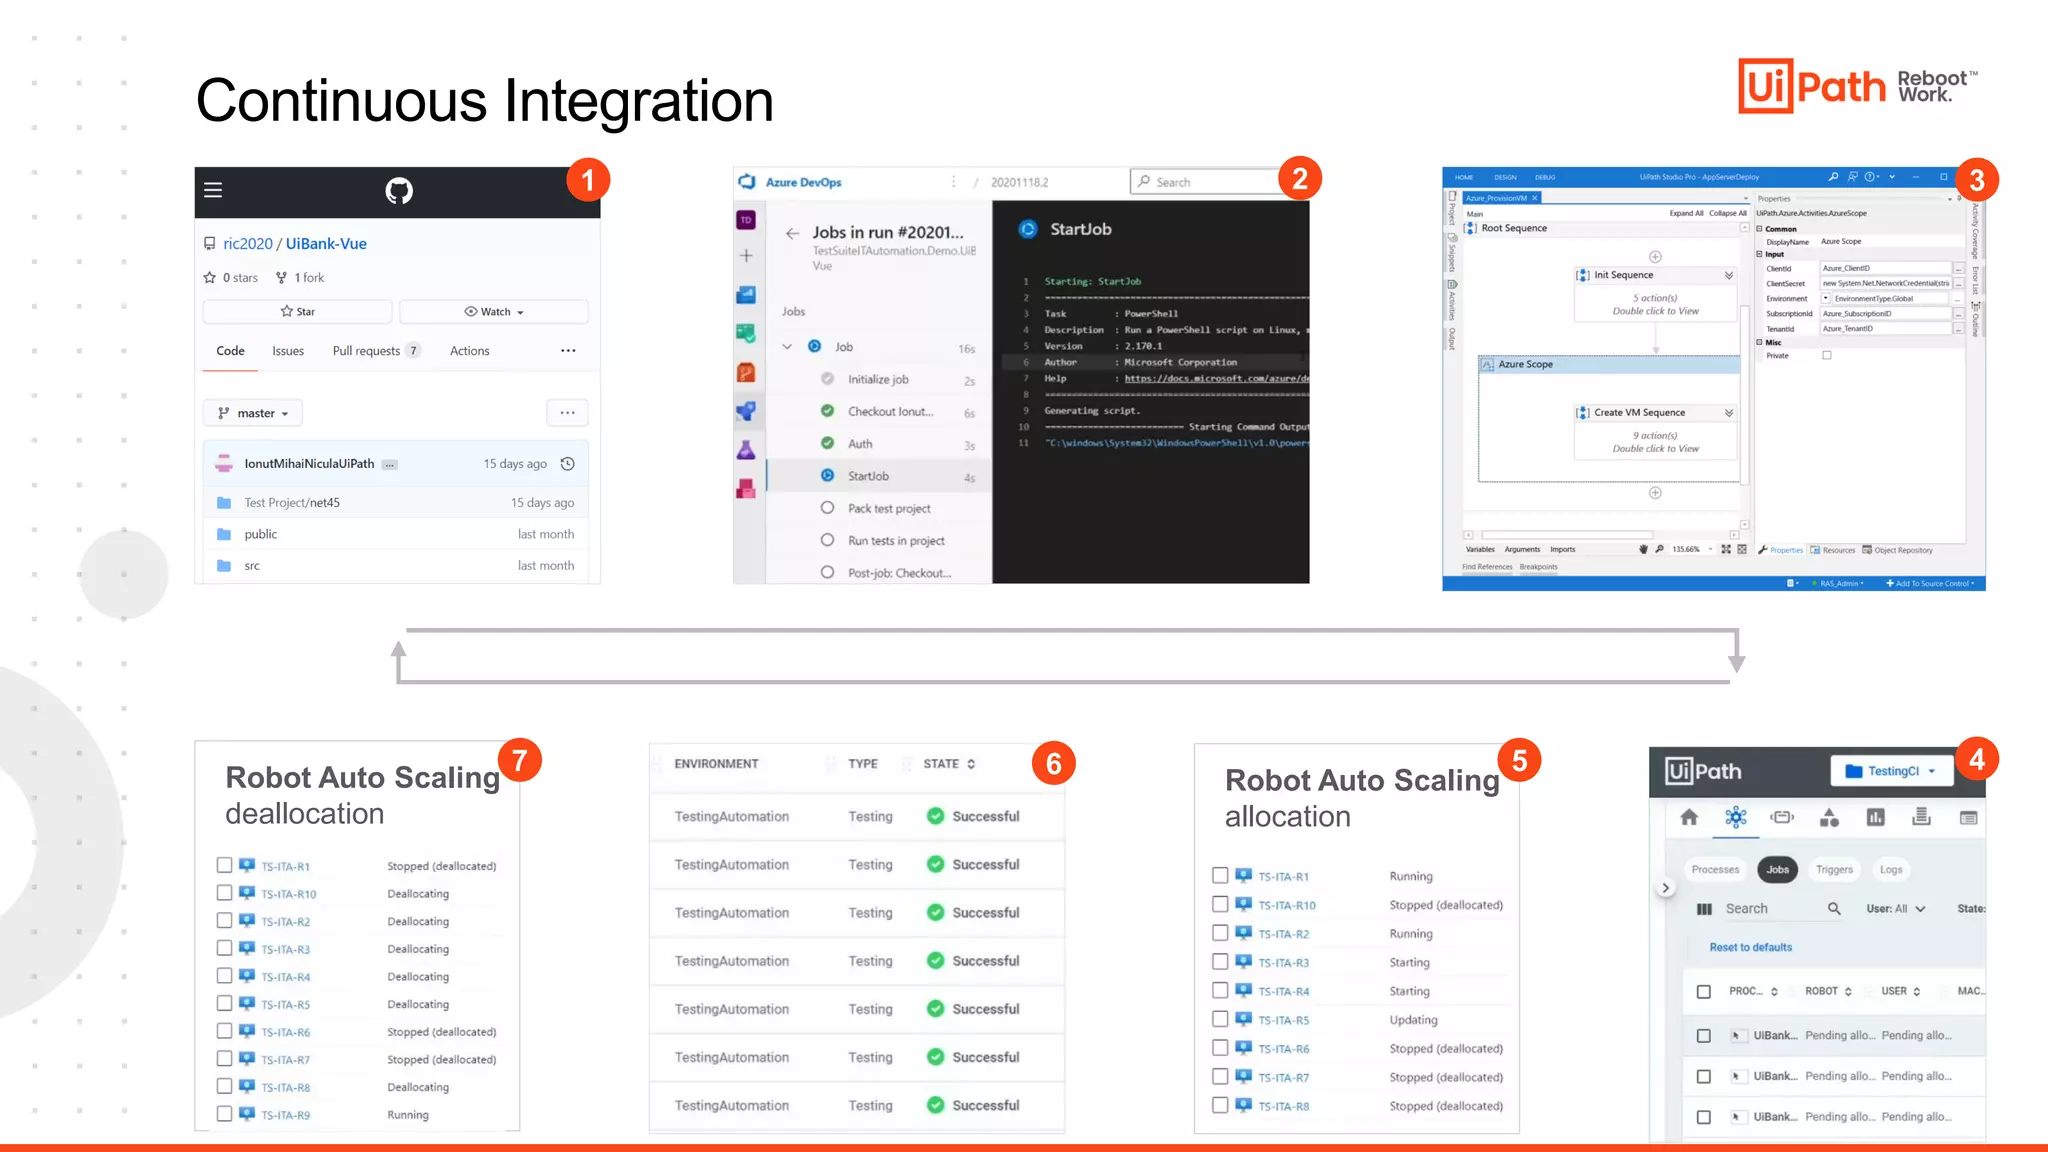This screenshot has width=2048, height=1152.
Task: Click the plus icon in Azure DevOps sidebar
Action: click(746, 256)
